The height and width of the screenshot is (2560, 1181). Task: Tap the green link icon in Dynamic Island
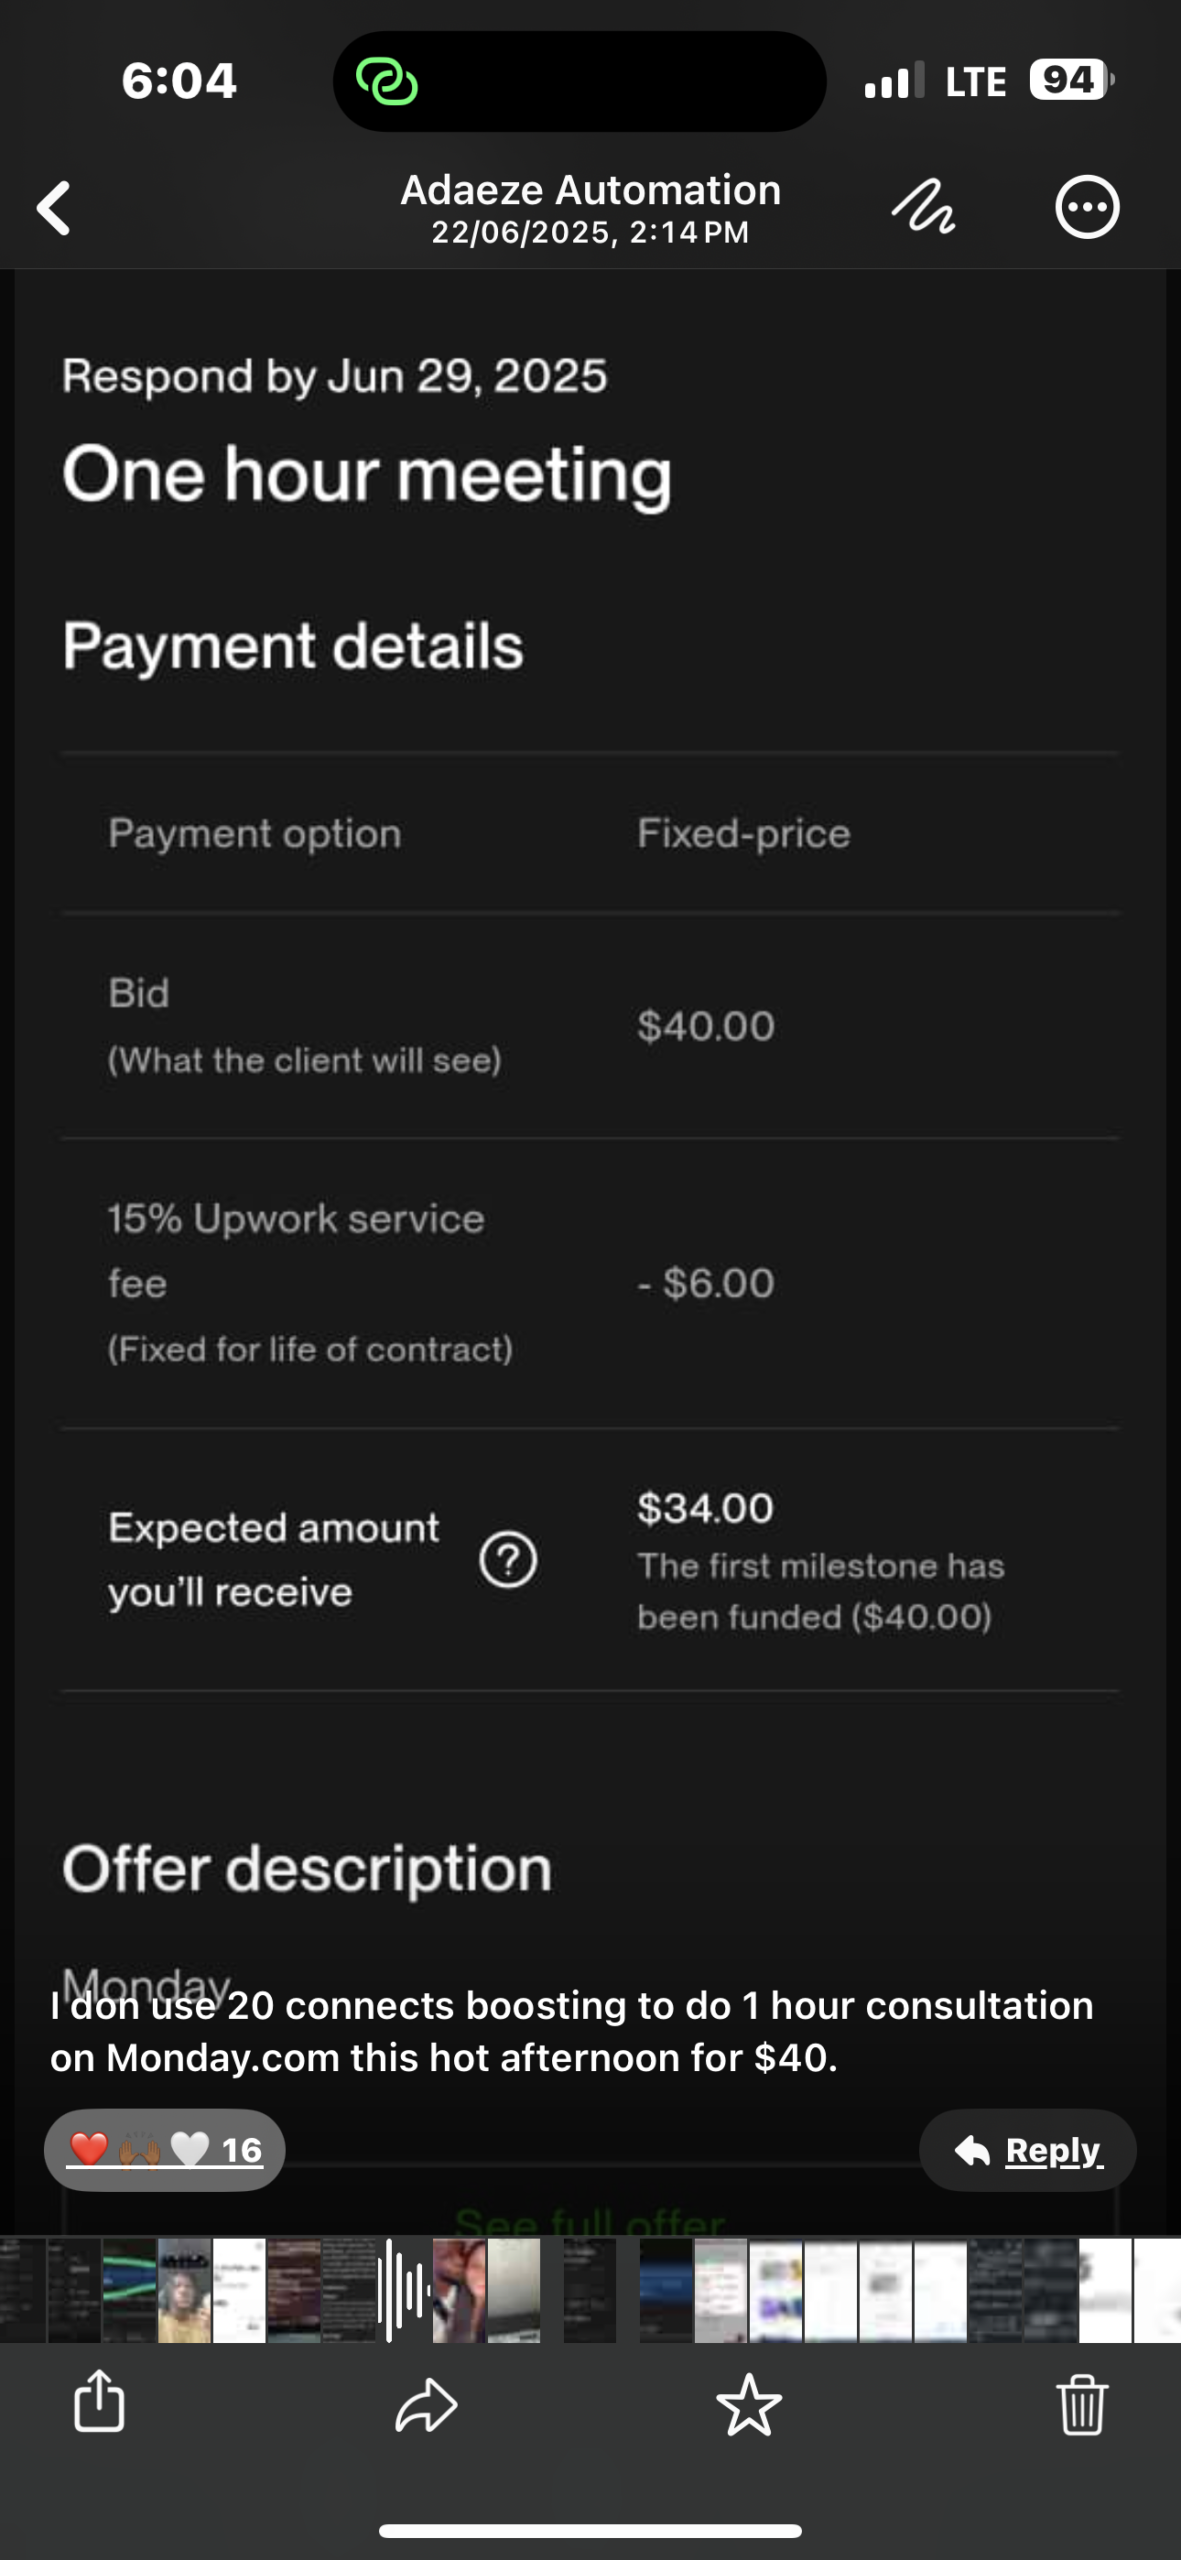387,81
